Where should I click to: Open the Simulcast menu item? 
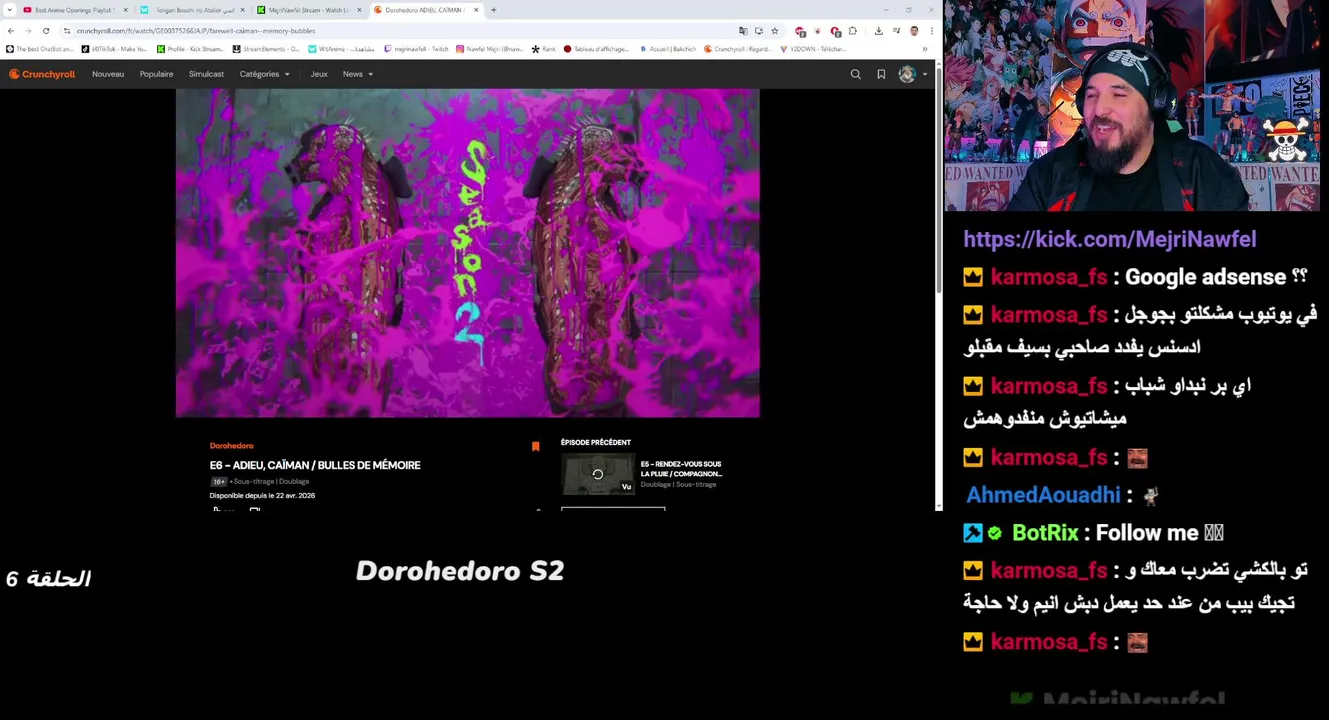point(206,74)
